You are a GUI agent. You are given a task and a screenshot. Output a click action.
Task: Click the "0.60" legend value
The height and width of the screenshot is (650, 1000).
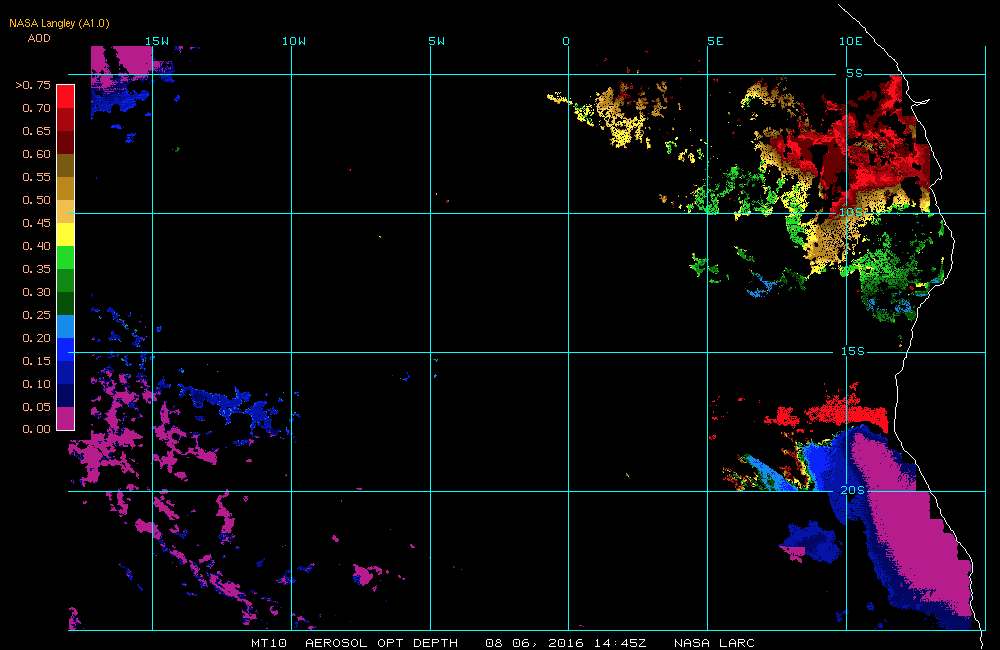tap(36, 154)
